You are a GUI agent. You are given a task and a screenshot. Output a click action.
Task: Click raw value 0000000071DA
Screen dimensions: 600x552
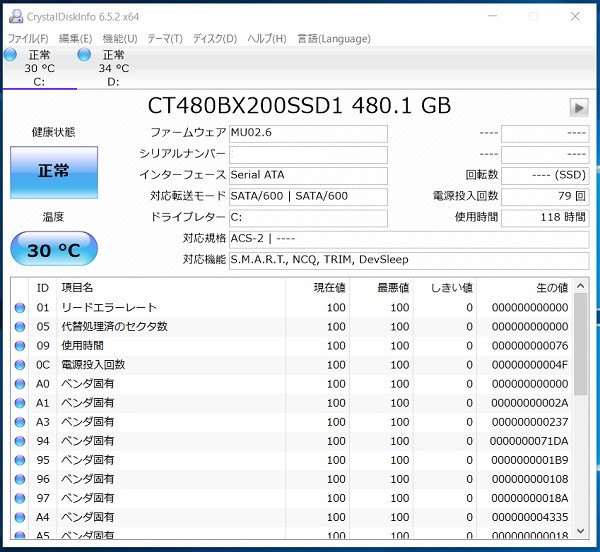(x=529, y=441)
